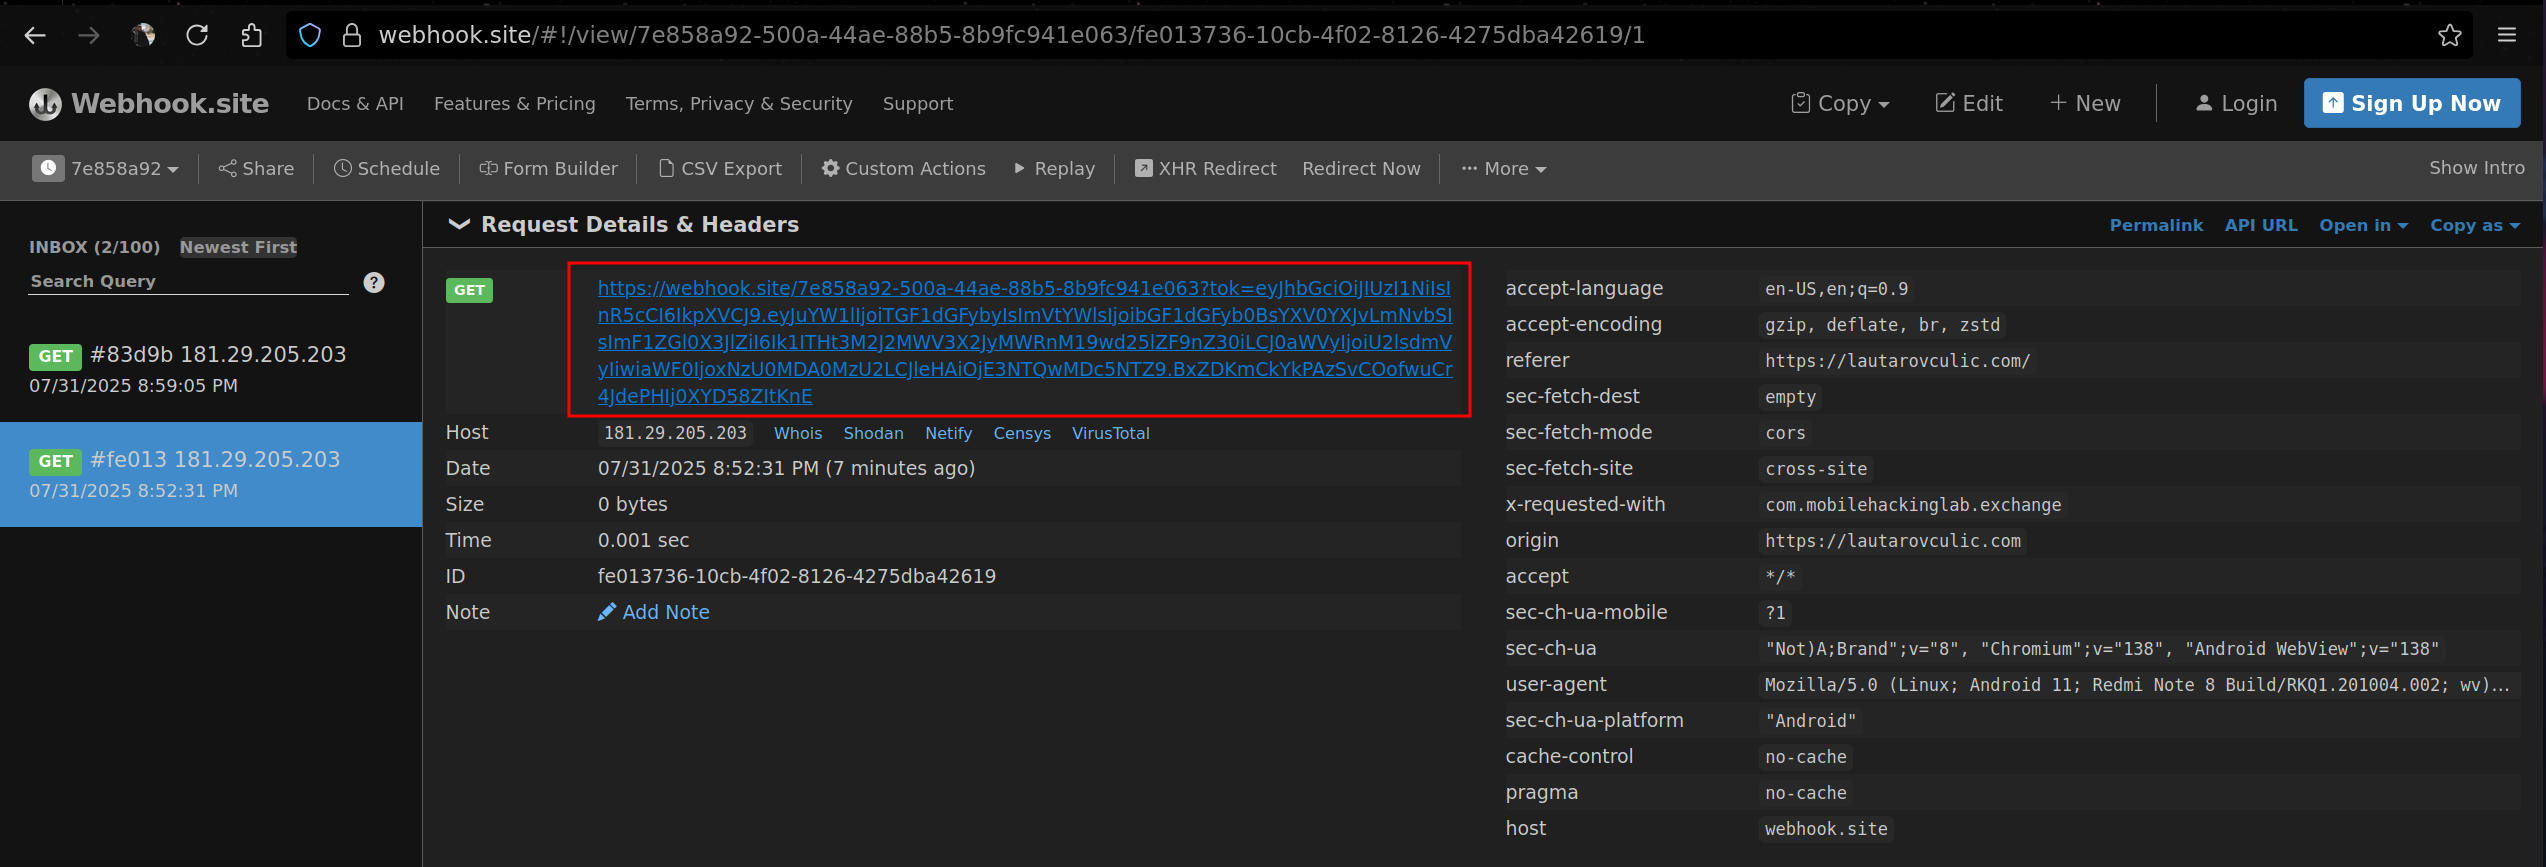Screen dimensions: 2546x867
Task: Click Permalink link
Action: [2156, 226]
